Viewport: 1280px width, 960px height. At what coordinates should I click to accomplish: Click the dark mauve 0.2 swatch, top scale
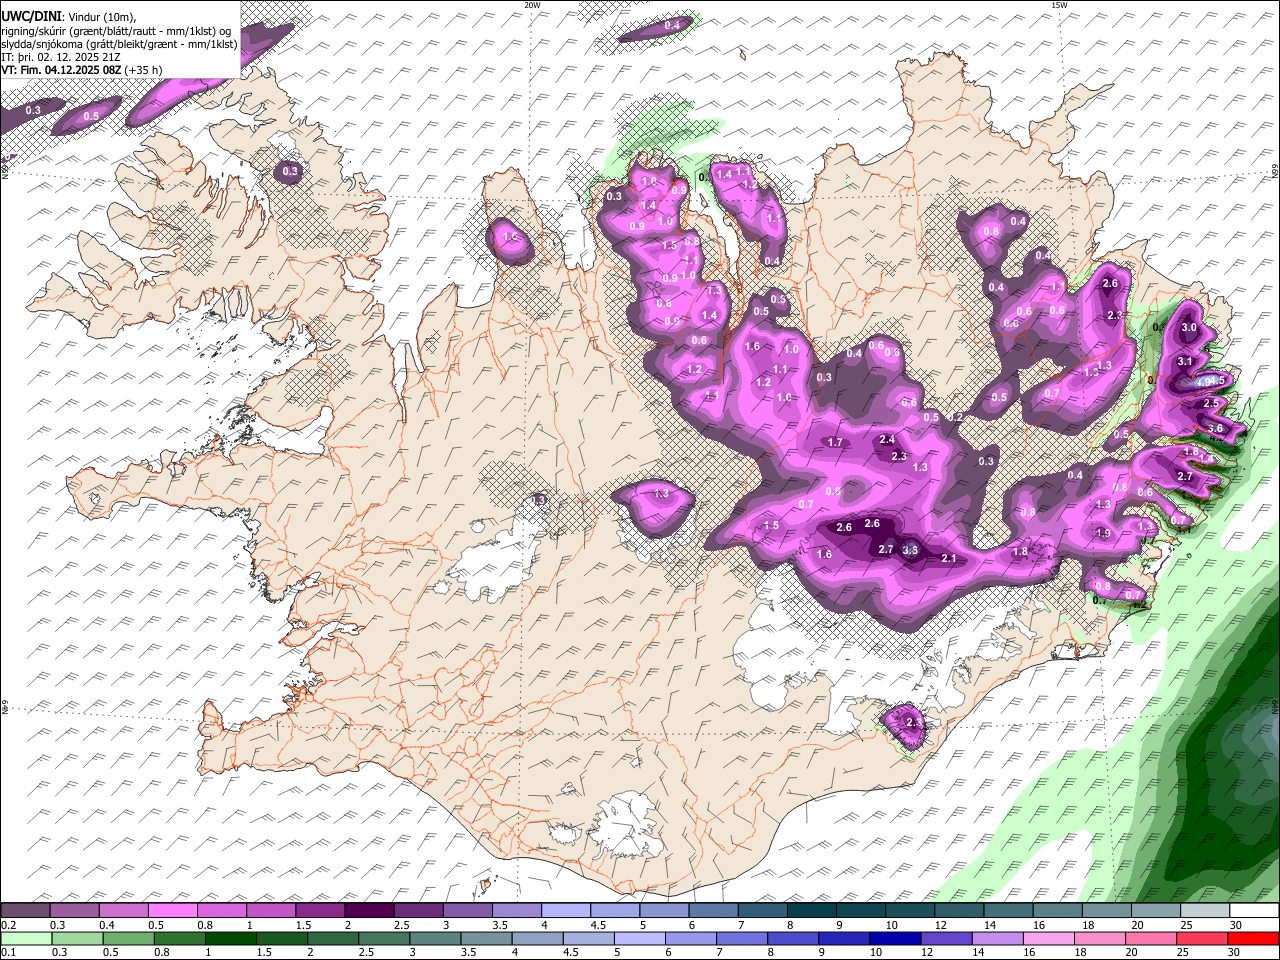pyautogui.click(x=25, y=910)
